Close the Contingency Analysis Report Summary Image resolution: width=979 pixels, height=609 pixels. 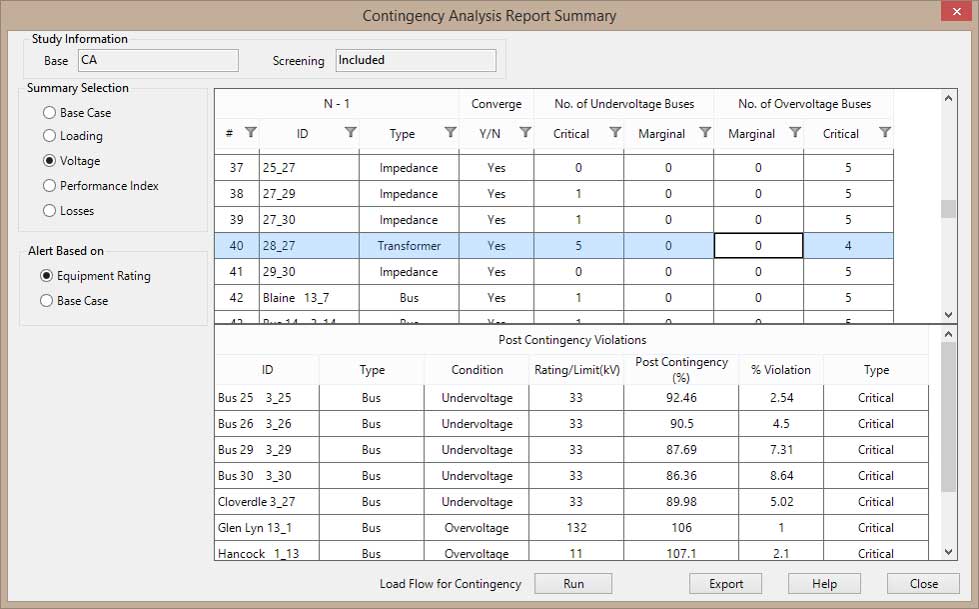click(x=921, y=583)
